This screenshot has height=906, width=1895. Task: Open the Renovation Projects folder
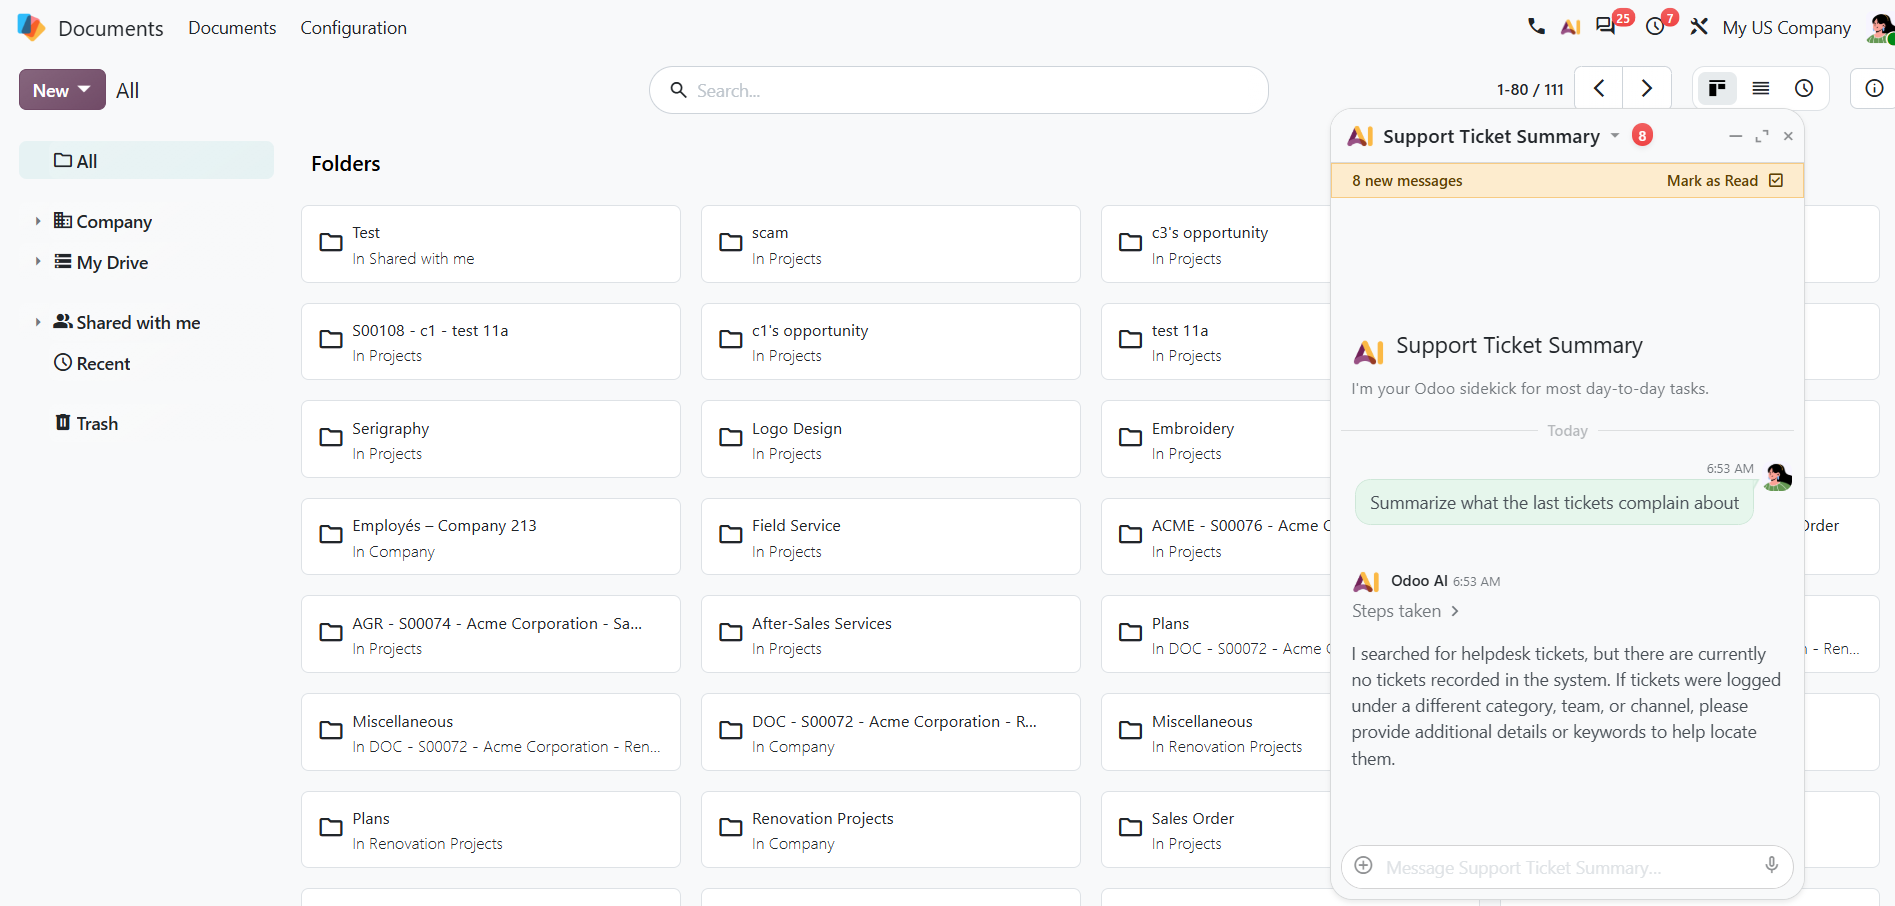click(x=890, y=830)
